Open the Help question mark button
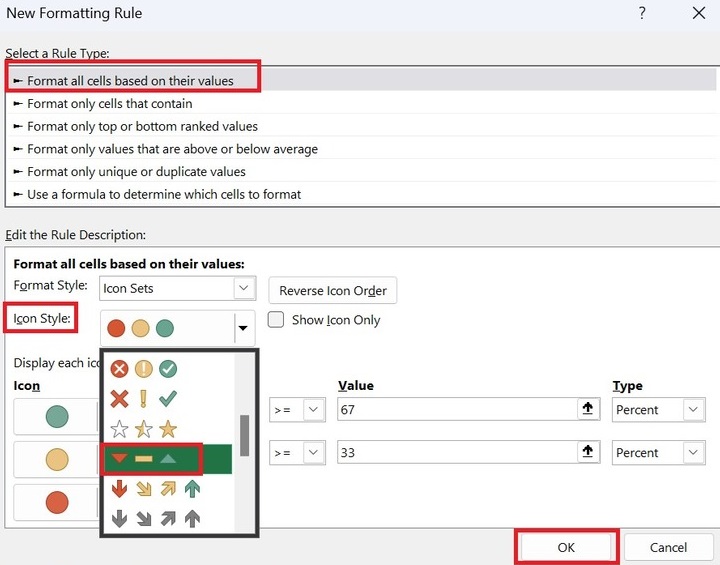Screen dimensions: 720x565 [x=641, y=13]
